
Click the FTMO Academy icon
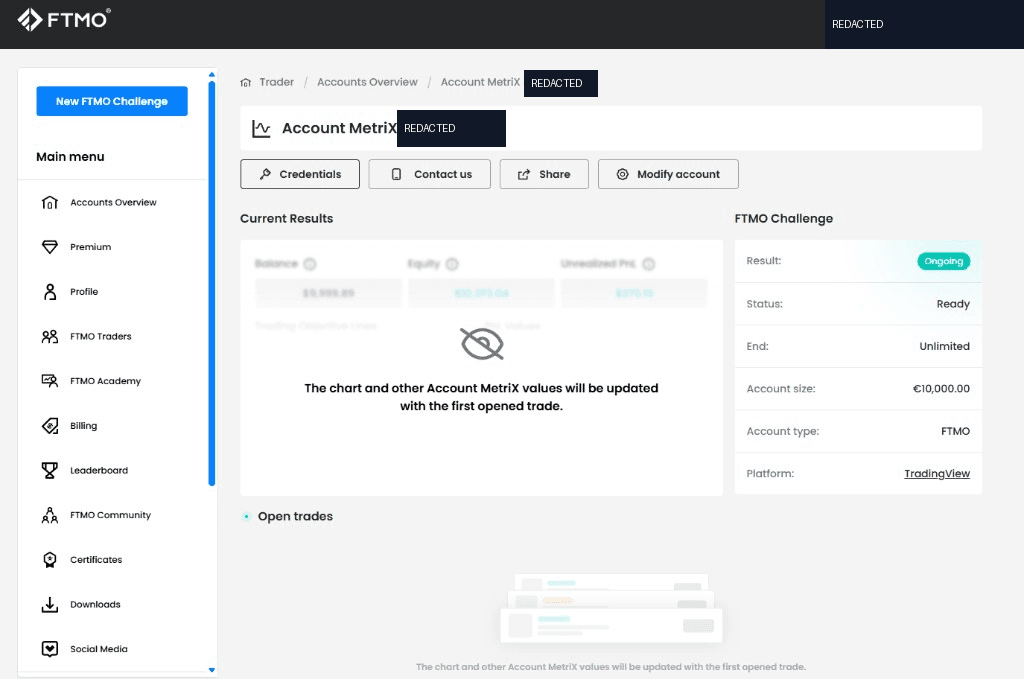coord(50,381)
